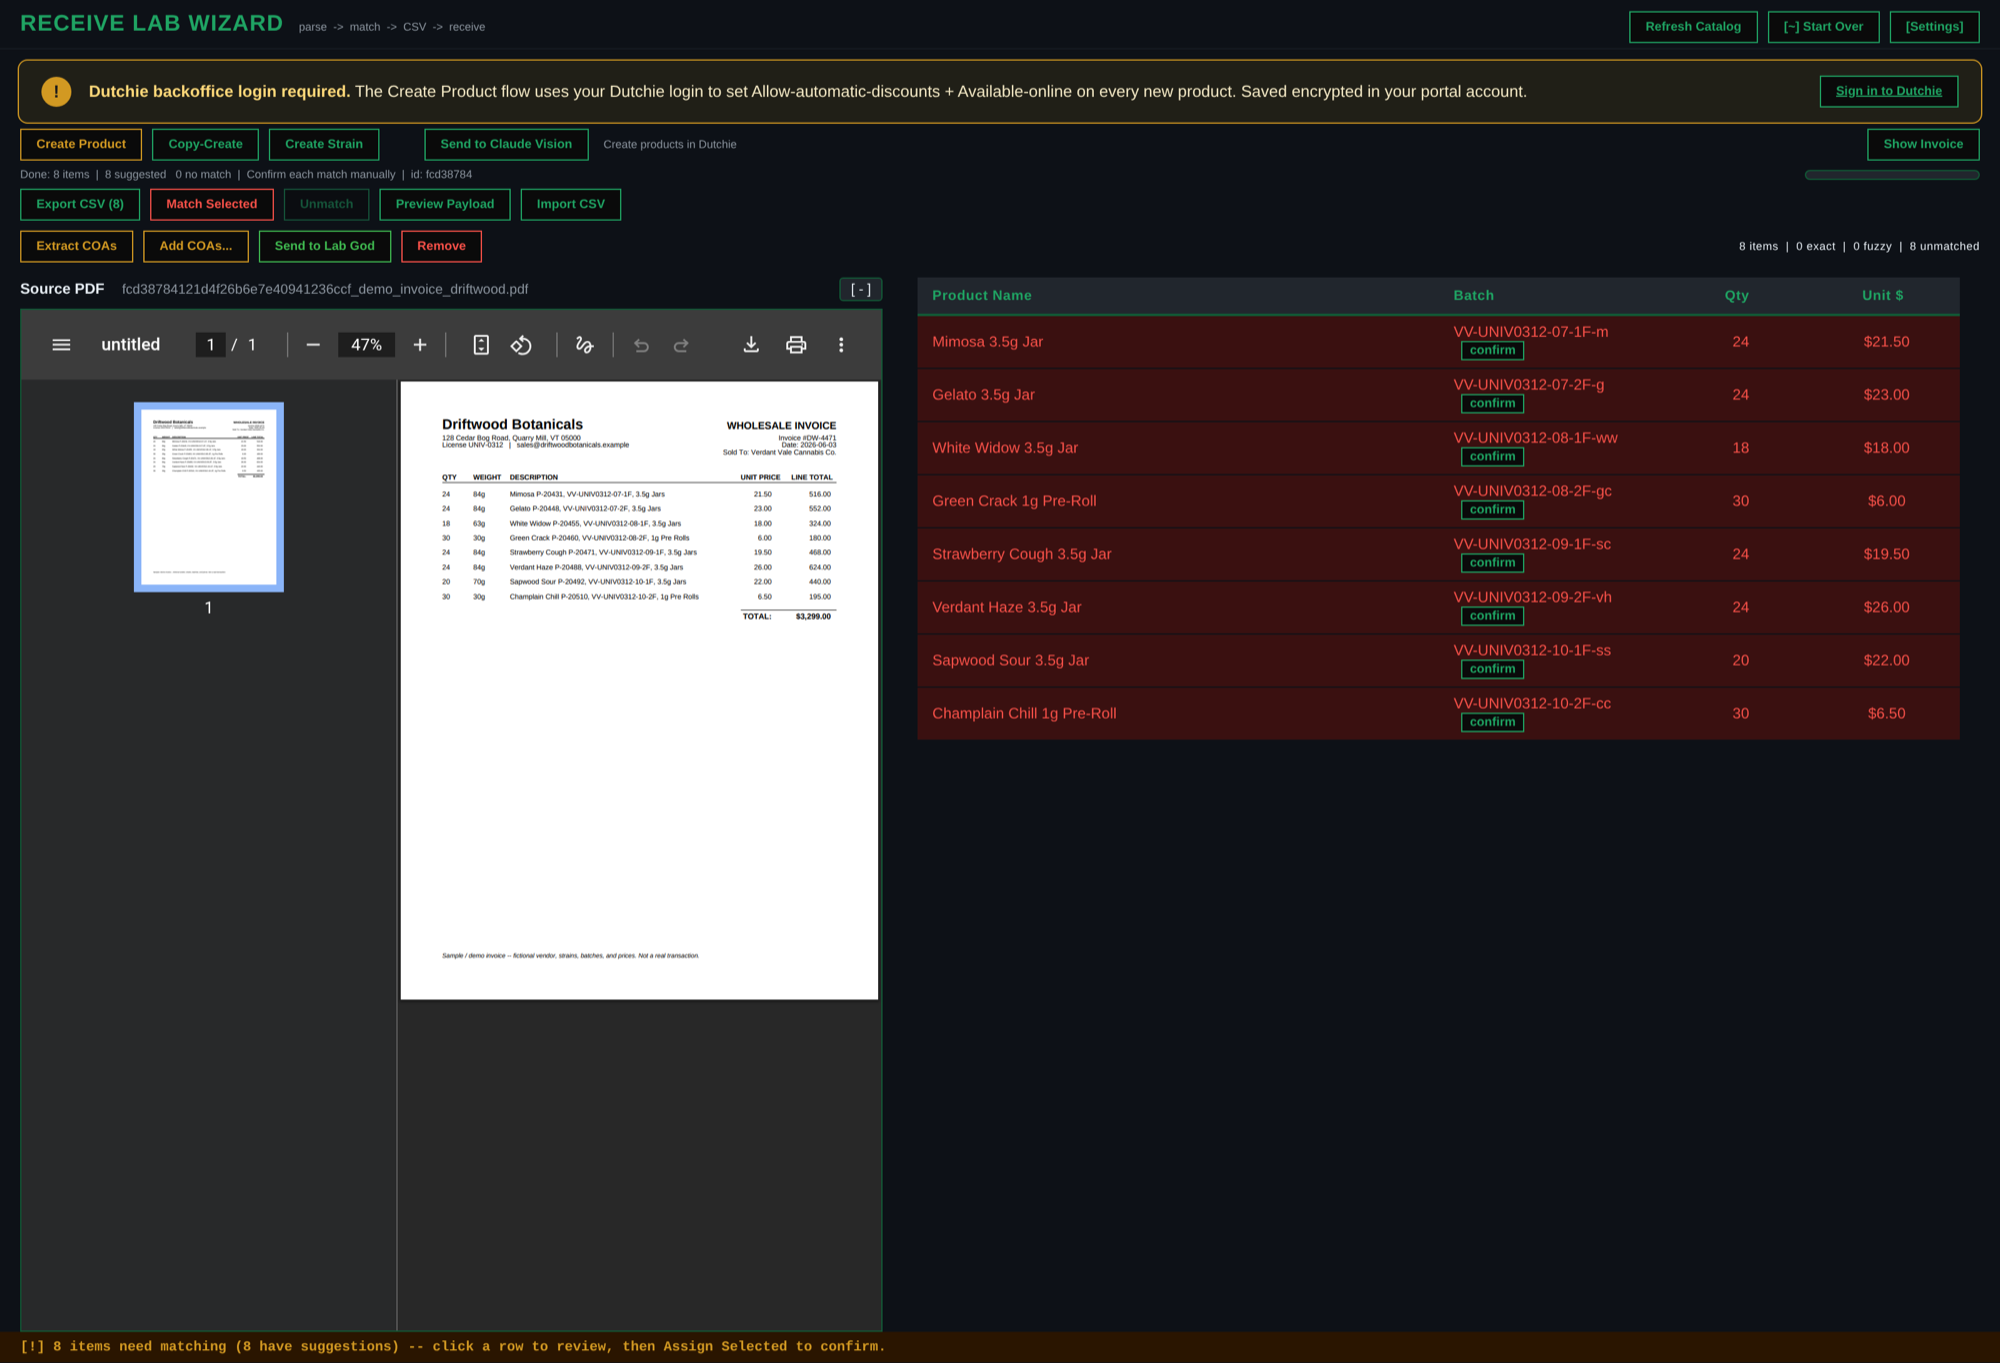Click the Add COAs... button
The image size is (2000, 1363).
[196, 246]
